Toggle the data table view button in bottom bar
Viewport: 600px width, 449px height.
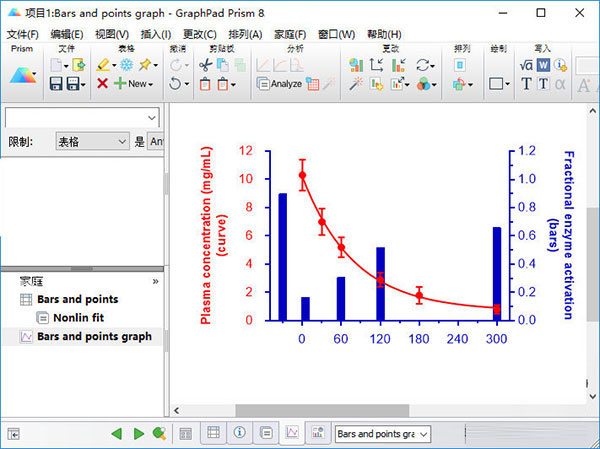tap(212, 434)
